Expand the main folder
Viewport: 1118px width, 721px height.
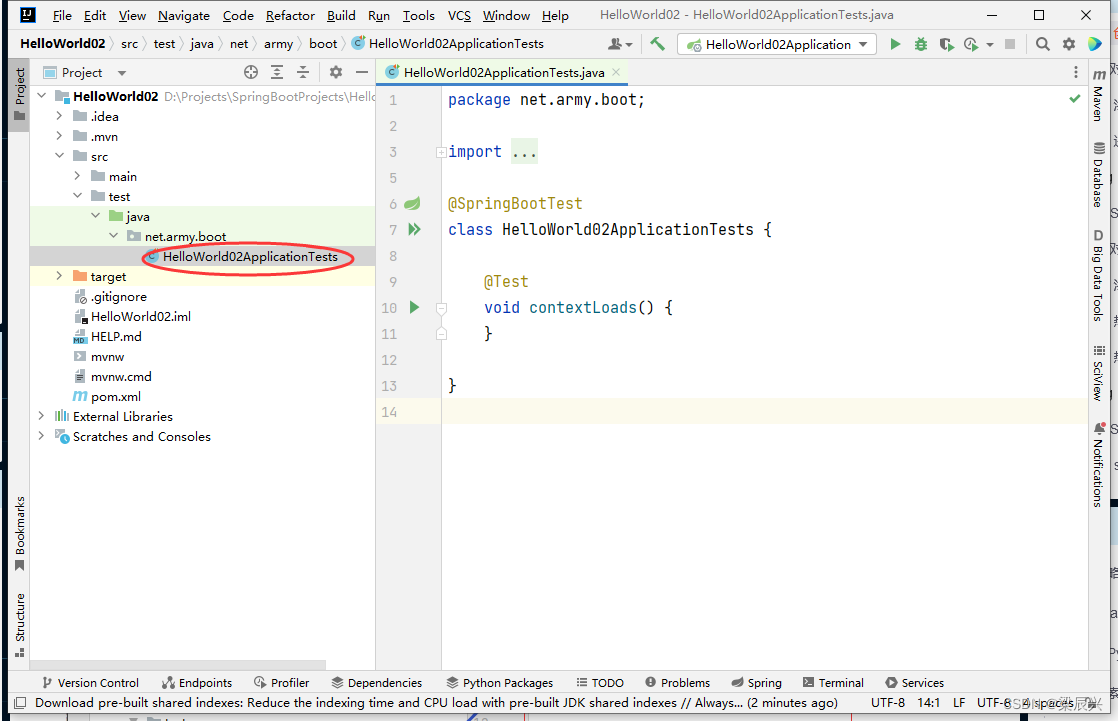[78, 175]
